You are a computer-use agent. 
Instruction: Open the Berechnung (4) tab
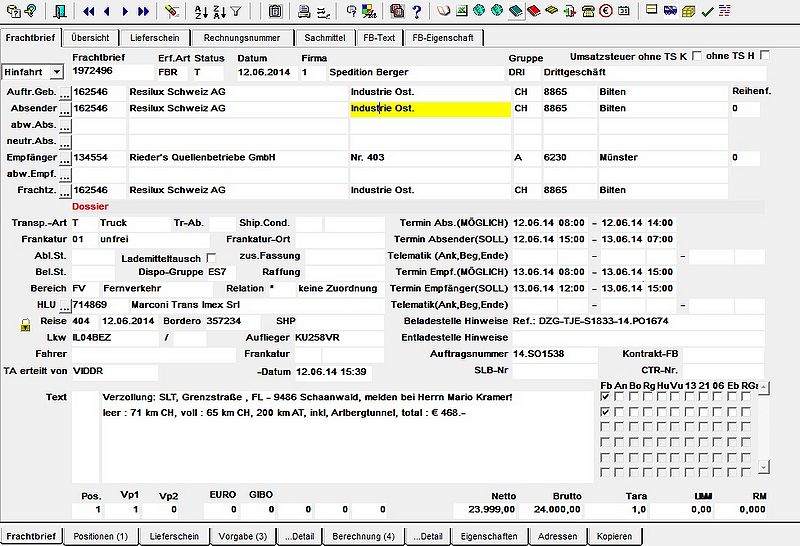[x=364, y=536]
